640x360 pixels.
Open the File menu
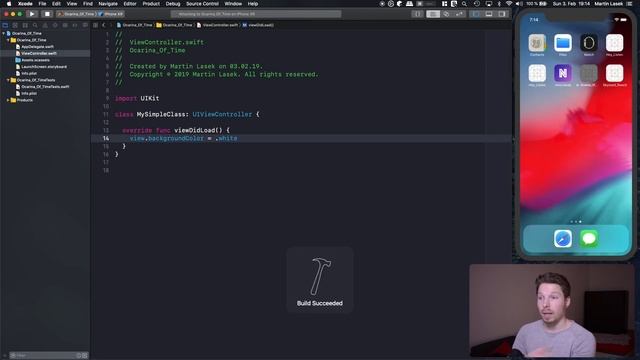click(42, 4)
